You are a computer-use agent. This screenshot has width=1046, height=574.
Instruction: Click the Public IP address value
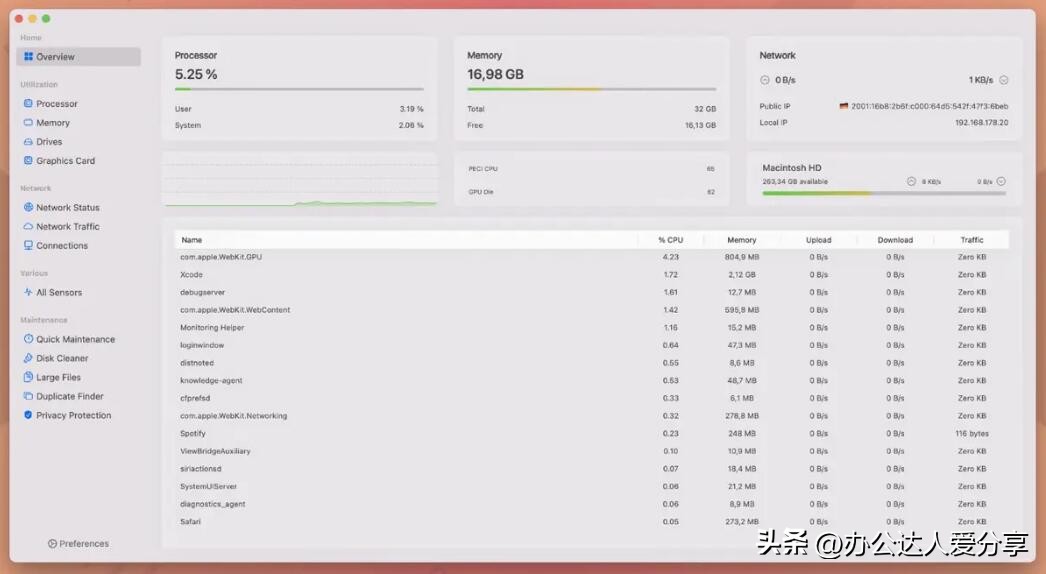tap(929, 106)
